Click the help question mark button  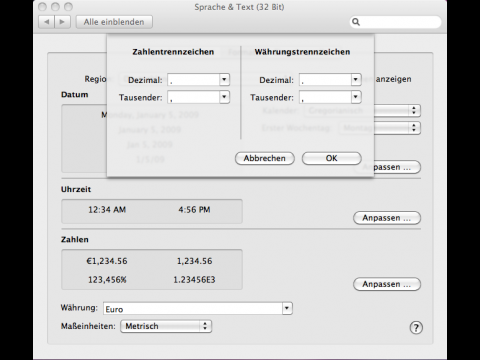(x=416, y=328)
